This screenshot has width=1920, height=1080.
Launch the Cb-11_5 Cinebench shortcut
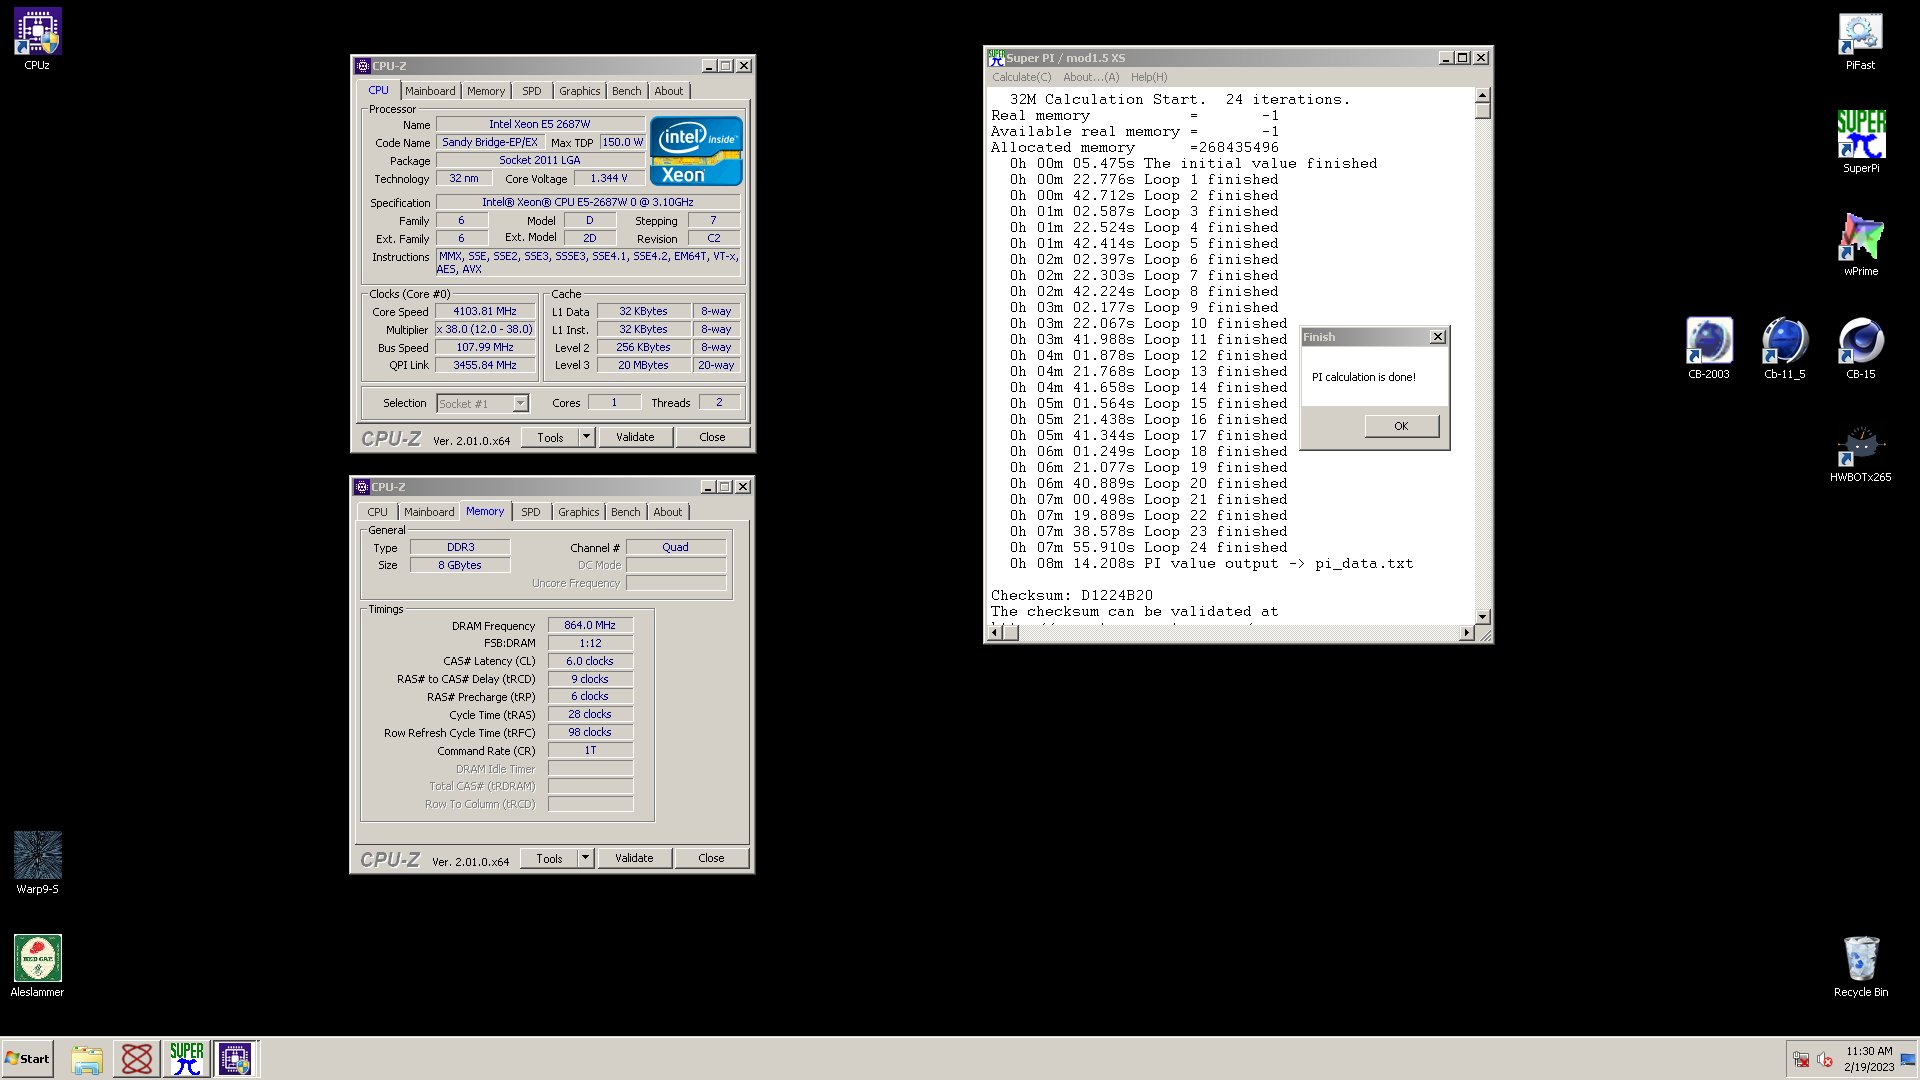point(1785,348)
